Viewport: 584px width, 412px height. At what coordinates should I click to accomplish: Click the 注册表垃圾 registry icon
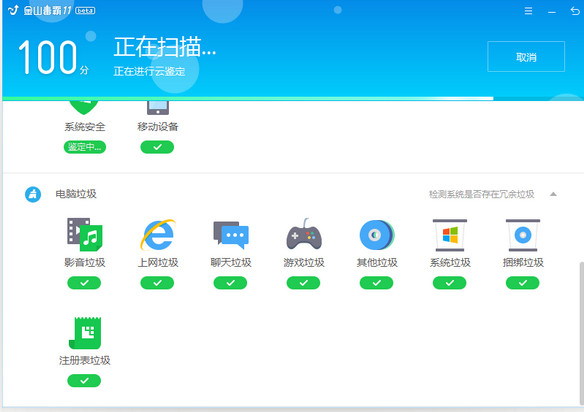85,333
